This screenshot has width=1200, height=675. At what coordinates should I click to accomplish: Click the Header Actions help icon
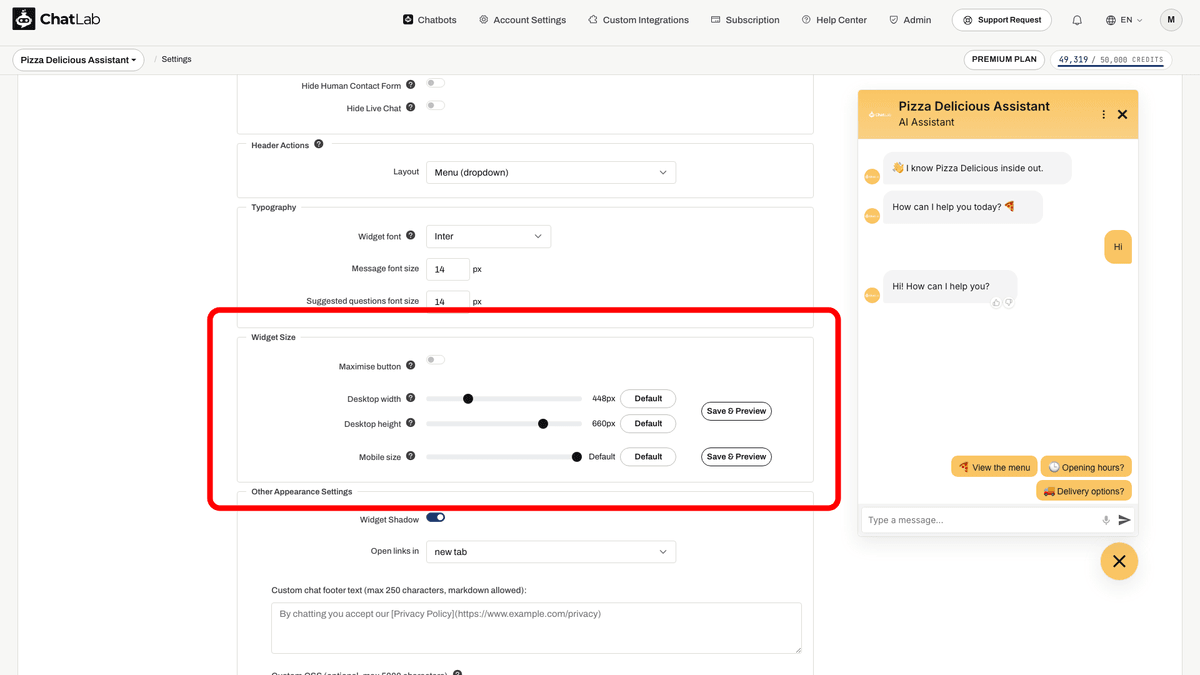click(x=319, y=144)
